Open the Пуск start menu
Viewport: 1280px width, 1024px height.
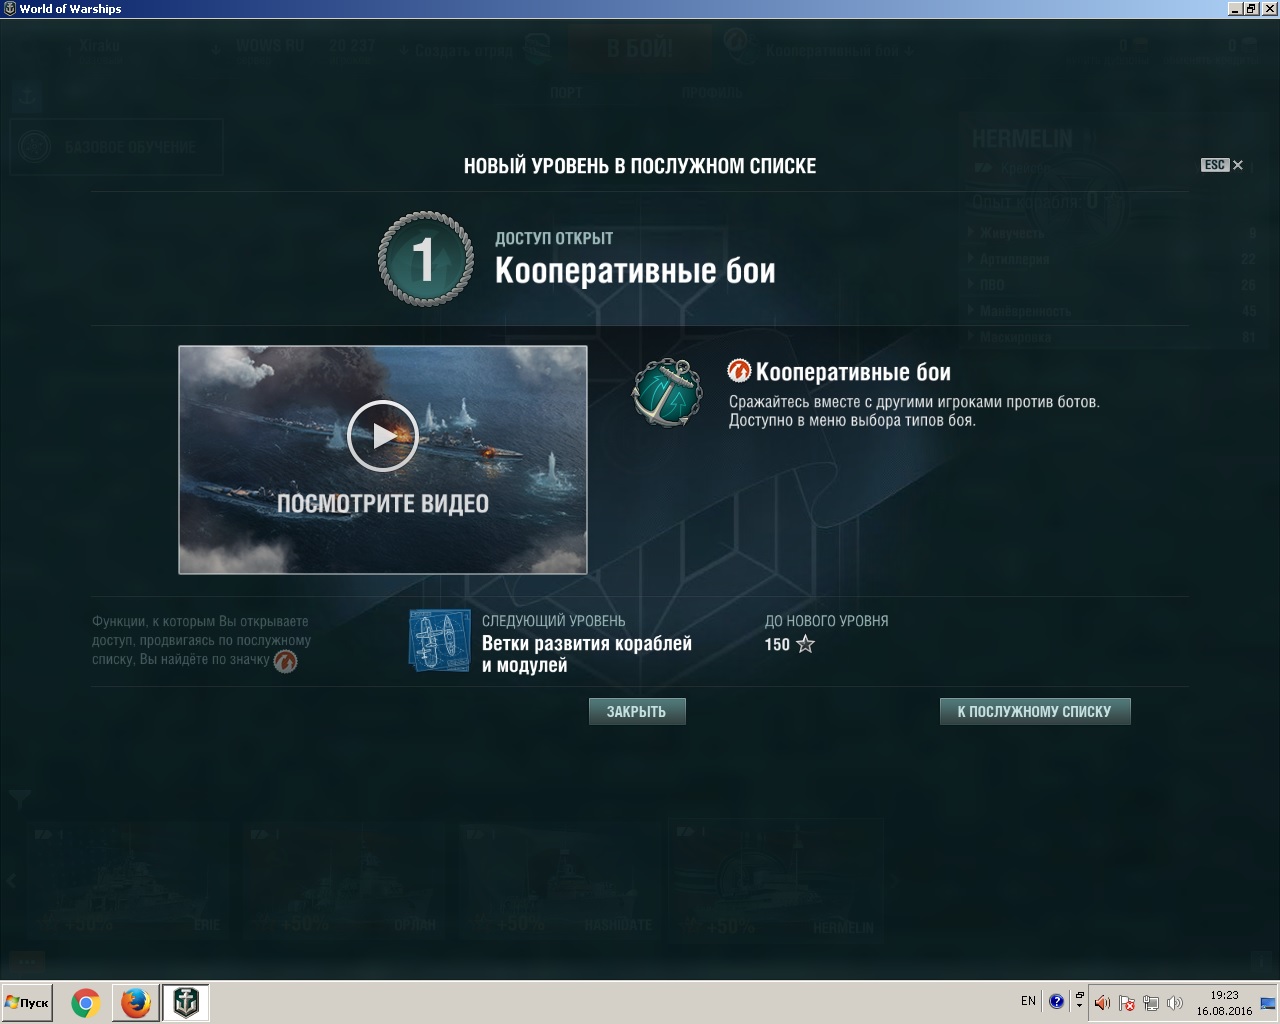coord(27,1002)
